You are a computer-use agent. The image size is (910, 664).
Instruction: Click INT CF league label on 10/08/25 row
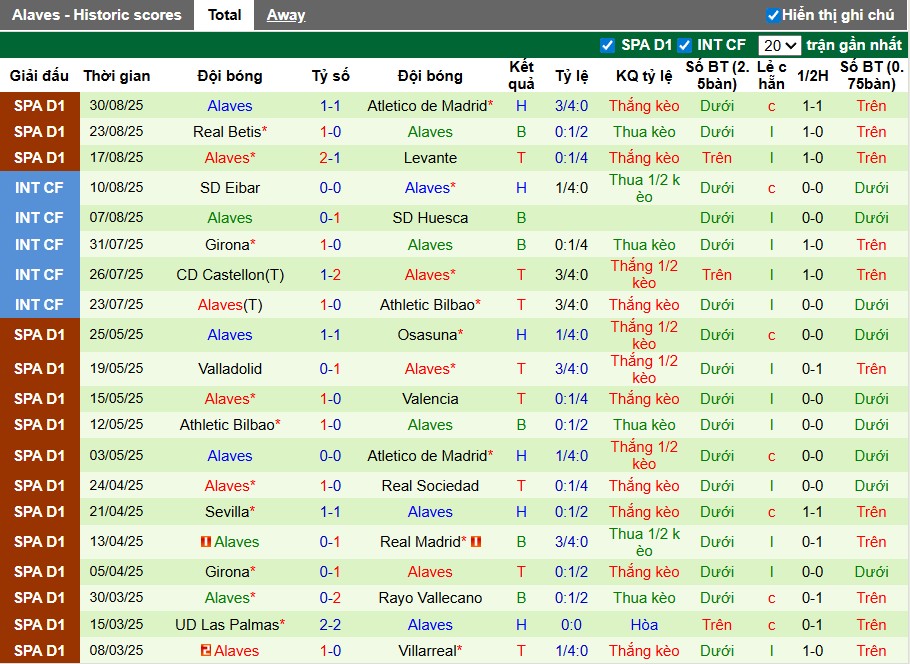39,188
